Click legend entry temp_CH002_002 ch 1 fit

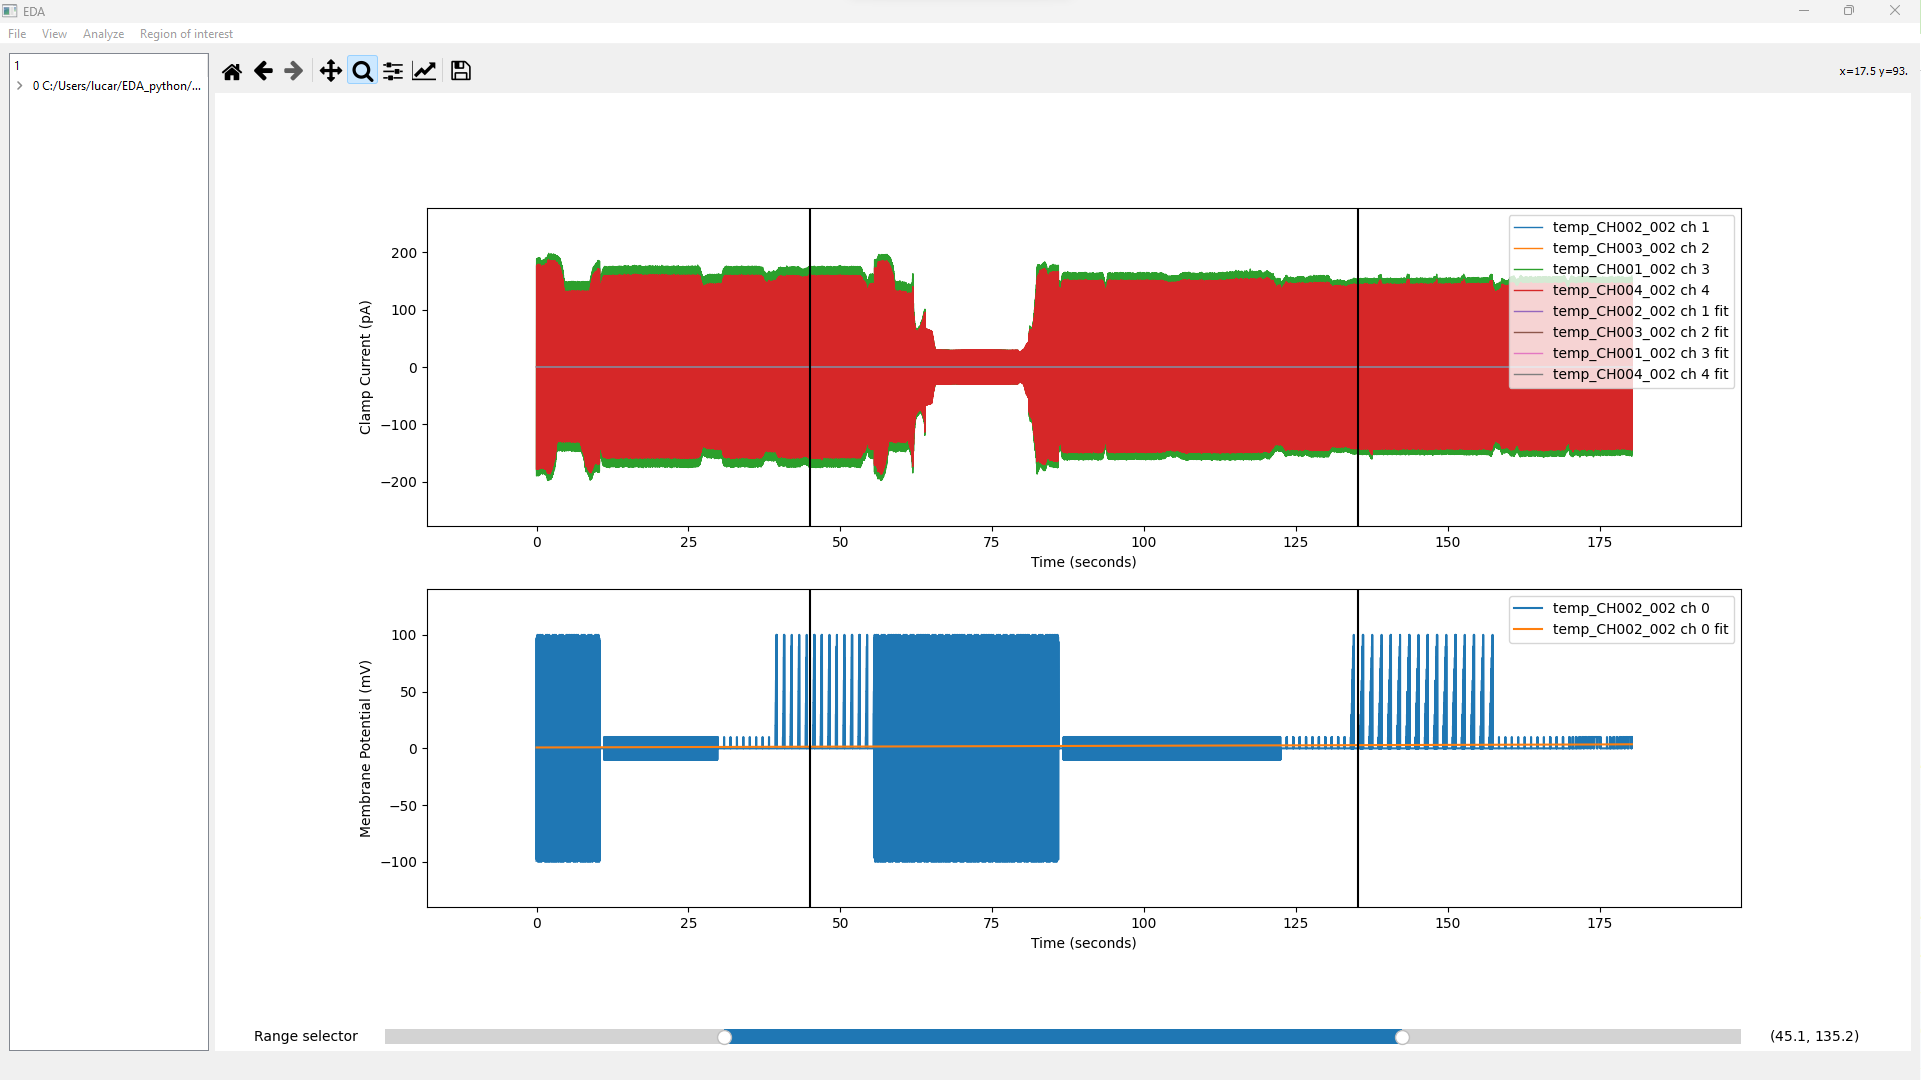(x=1621, y=311)
